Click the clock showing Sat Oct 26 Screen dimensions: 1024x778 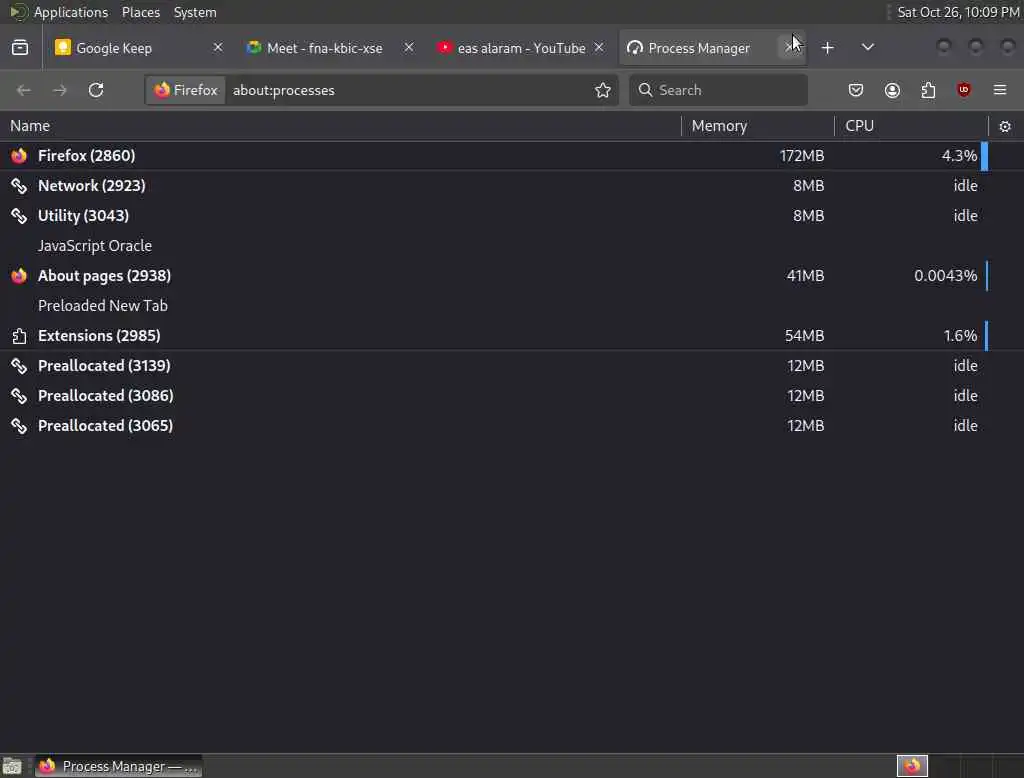[958, 12]
